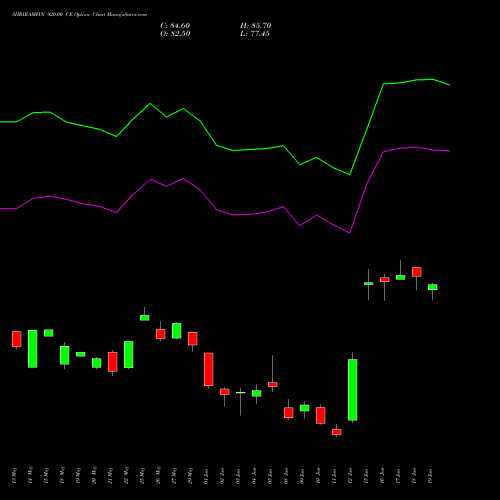Viewport: 500px width, 500px height.
Task: Click the 14 May date label
Action: point(30,475)
